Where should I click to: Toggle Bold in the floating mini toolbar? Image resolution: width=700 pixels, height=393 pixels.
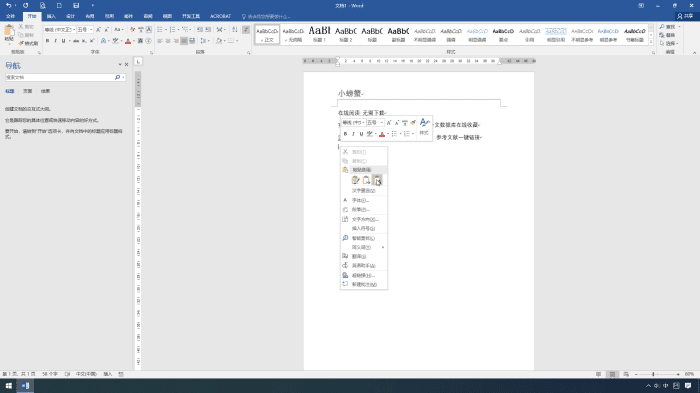coord(345,134)
